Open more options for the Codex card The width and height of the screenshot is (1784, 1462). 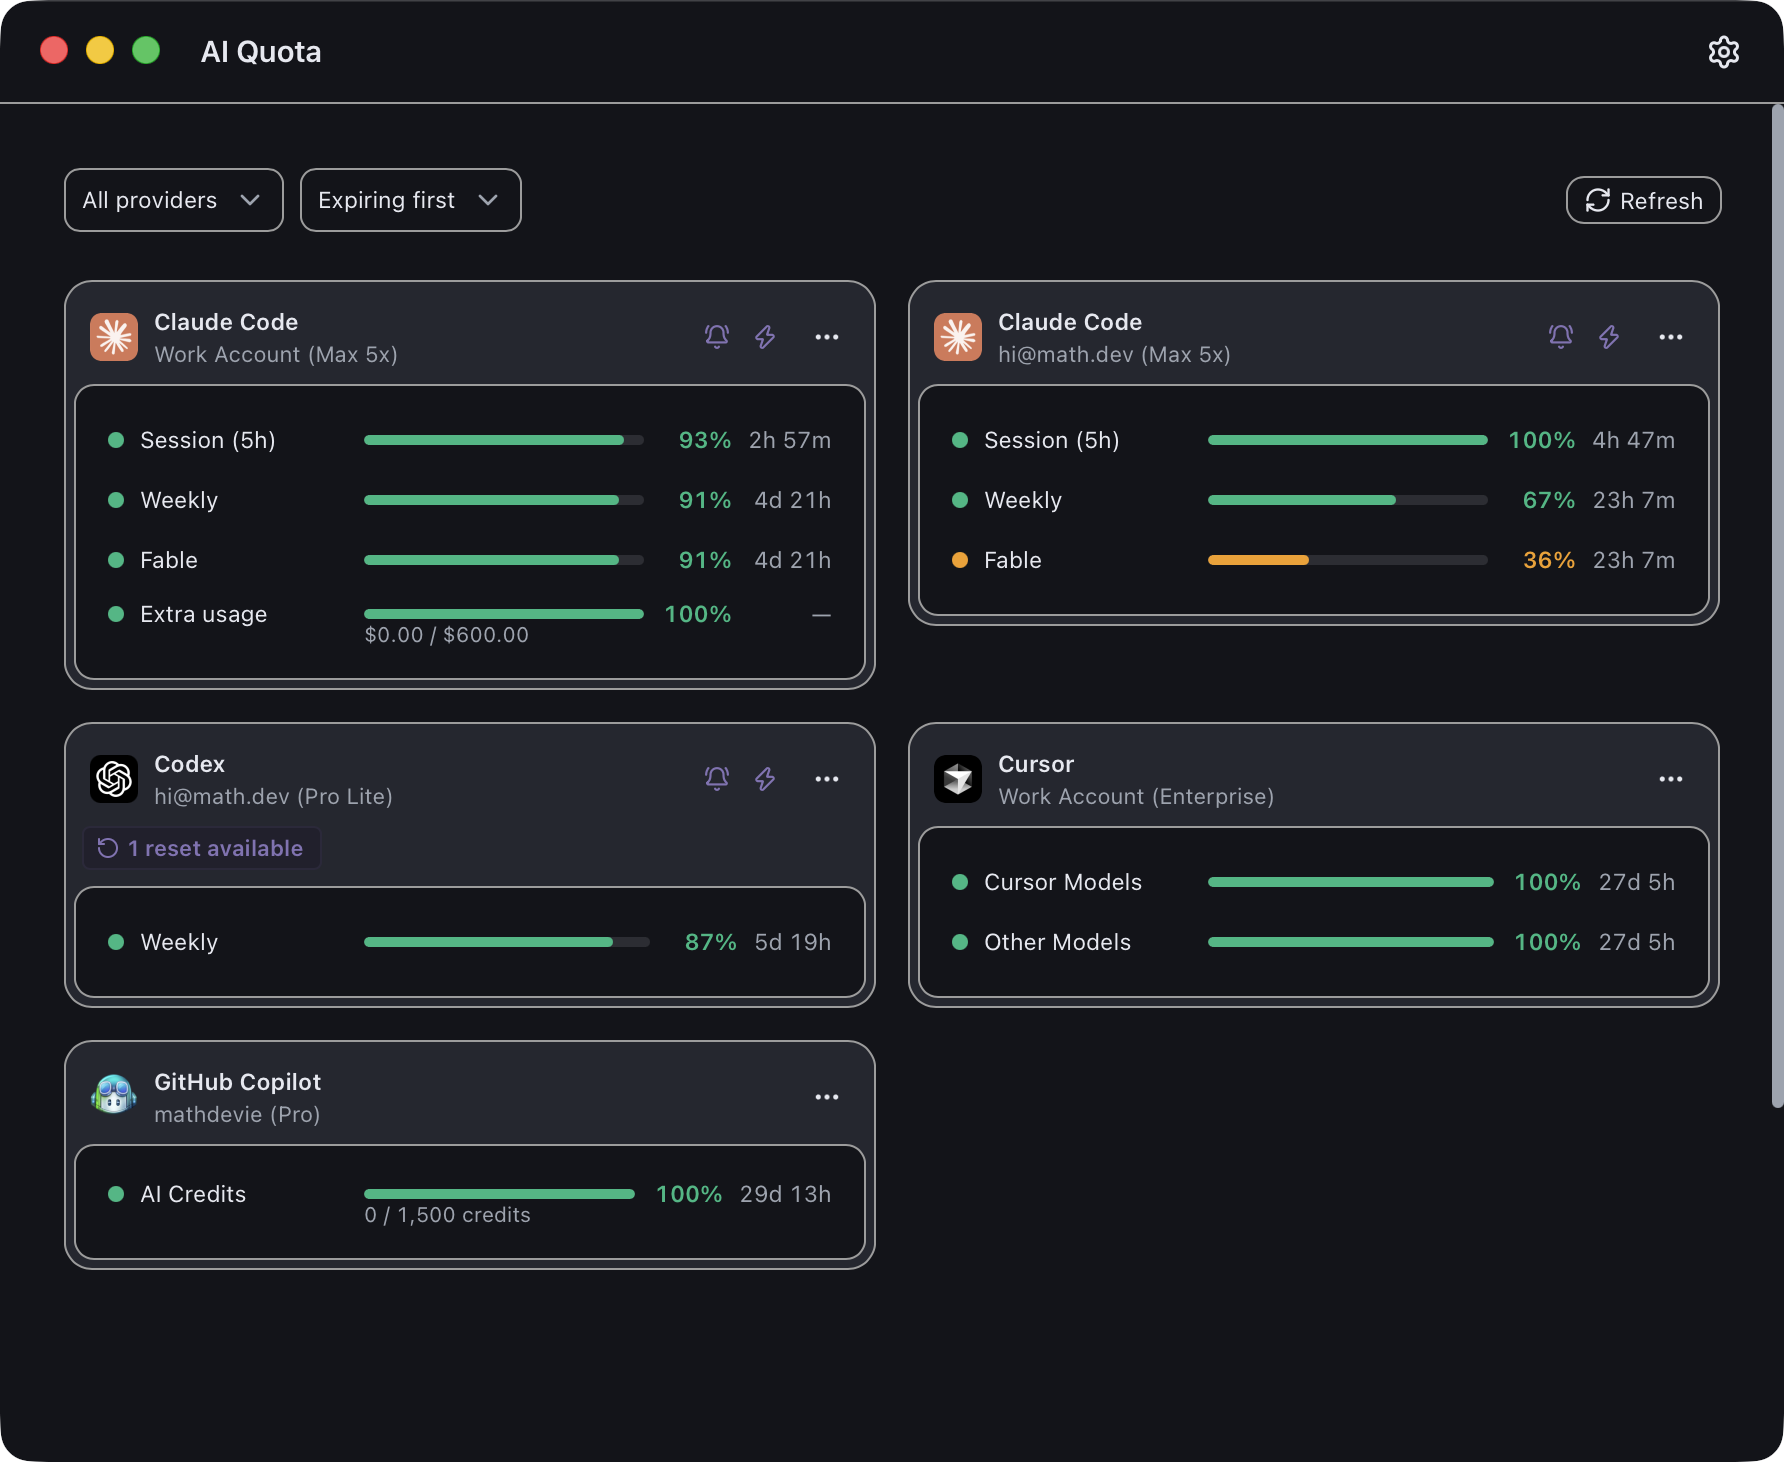[827, 779]
